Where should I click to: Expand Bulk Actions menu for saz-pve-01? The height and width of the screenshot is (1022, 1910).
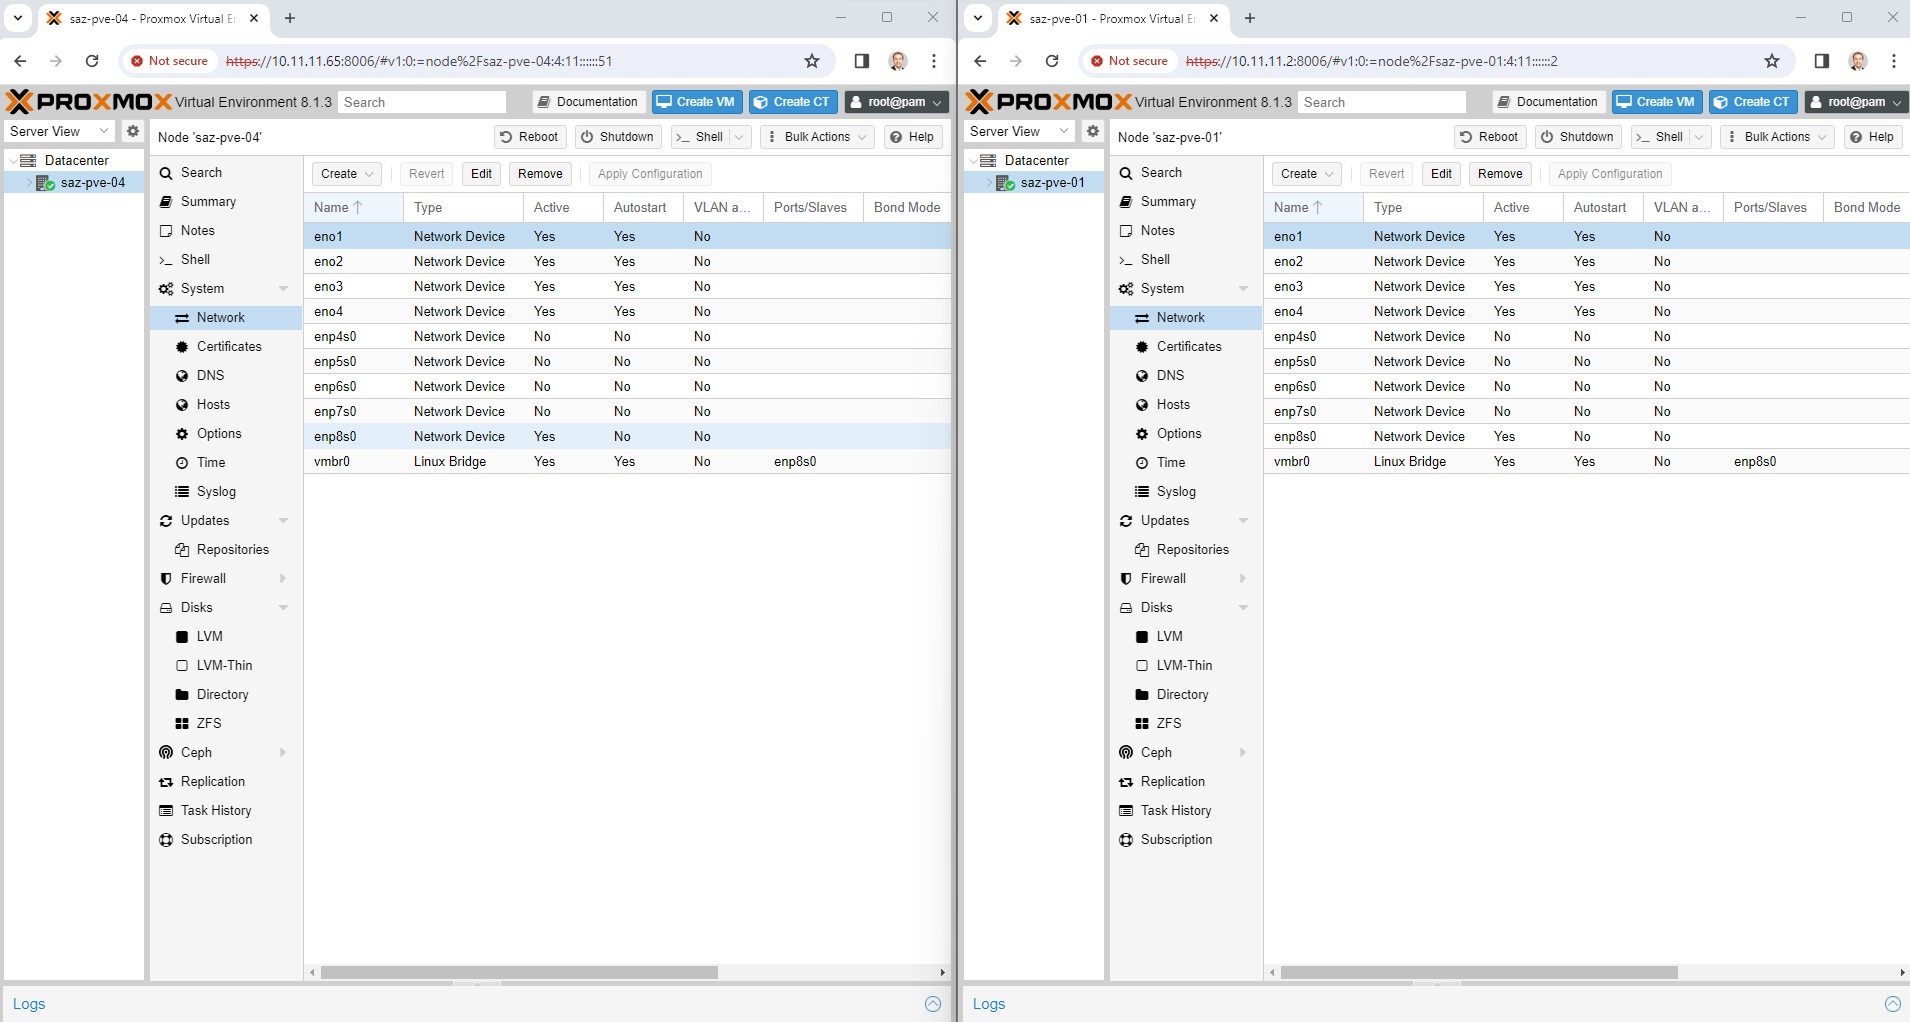point(1779,137)
